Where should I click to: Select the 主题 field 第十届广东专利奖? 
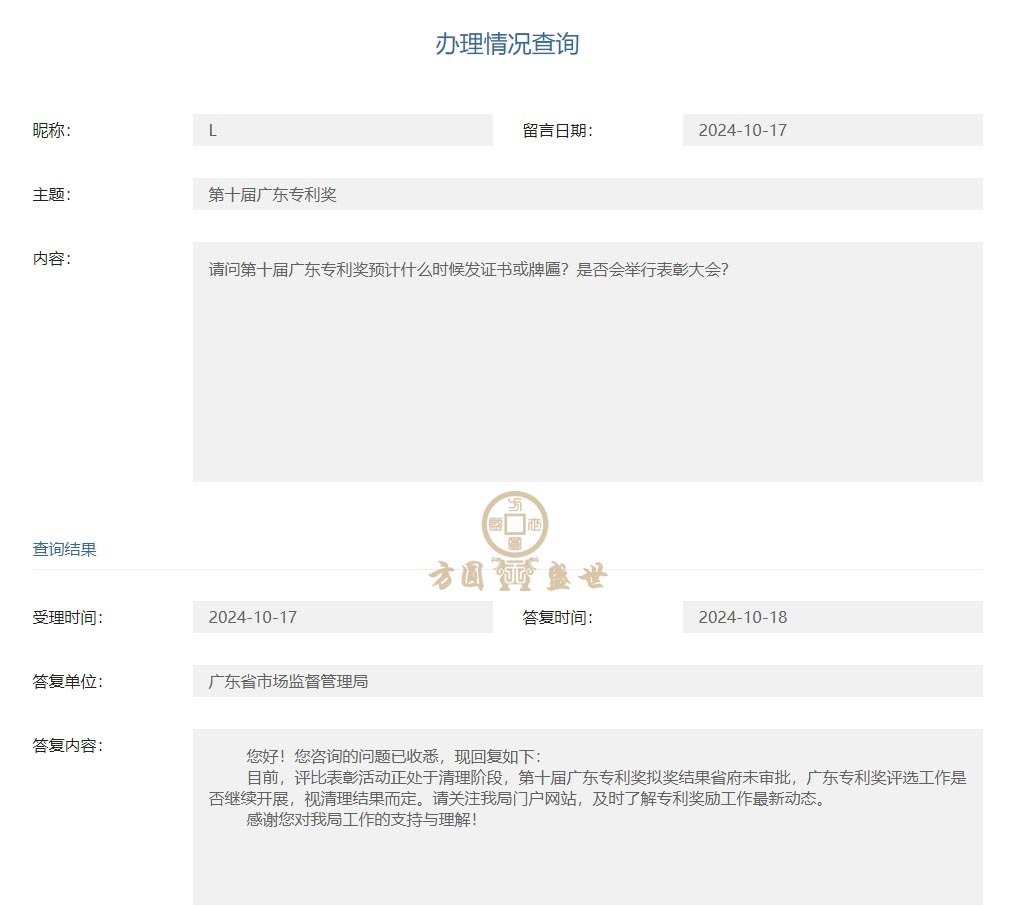click(587, 194)
